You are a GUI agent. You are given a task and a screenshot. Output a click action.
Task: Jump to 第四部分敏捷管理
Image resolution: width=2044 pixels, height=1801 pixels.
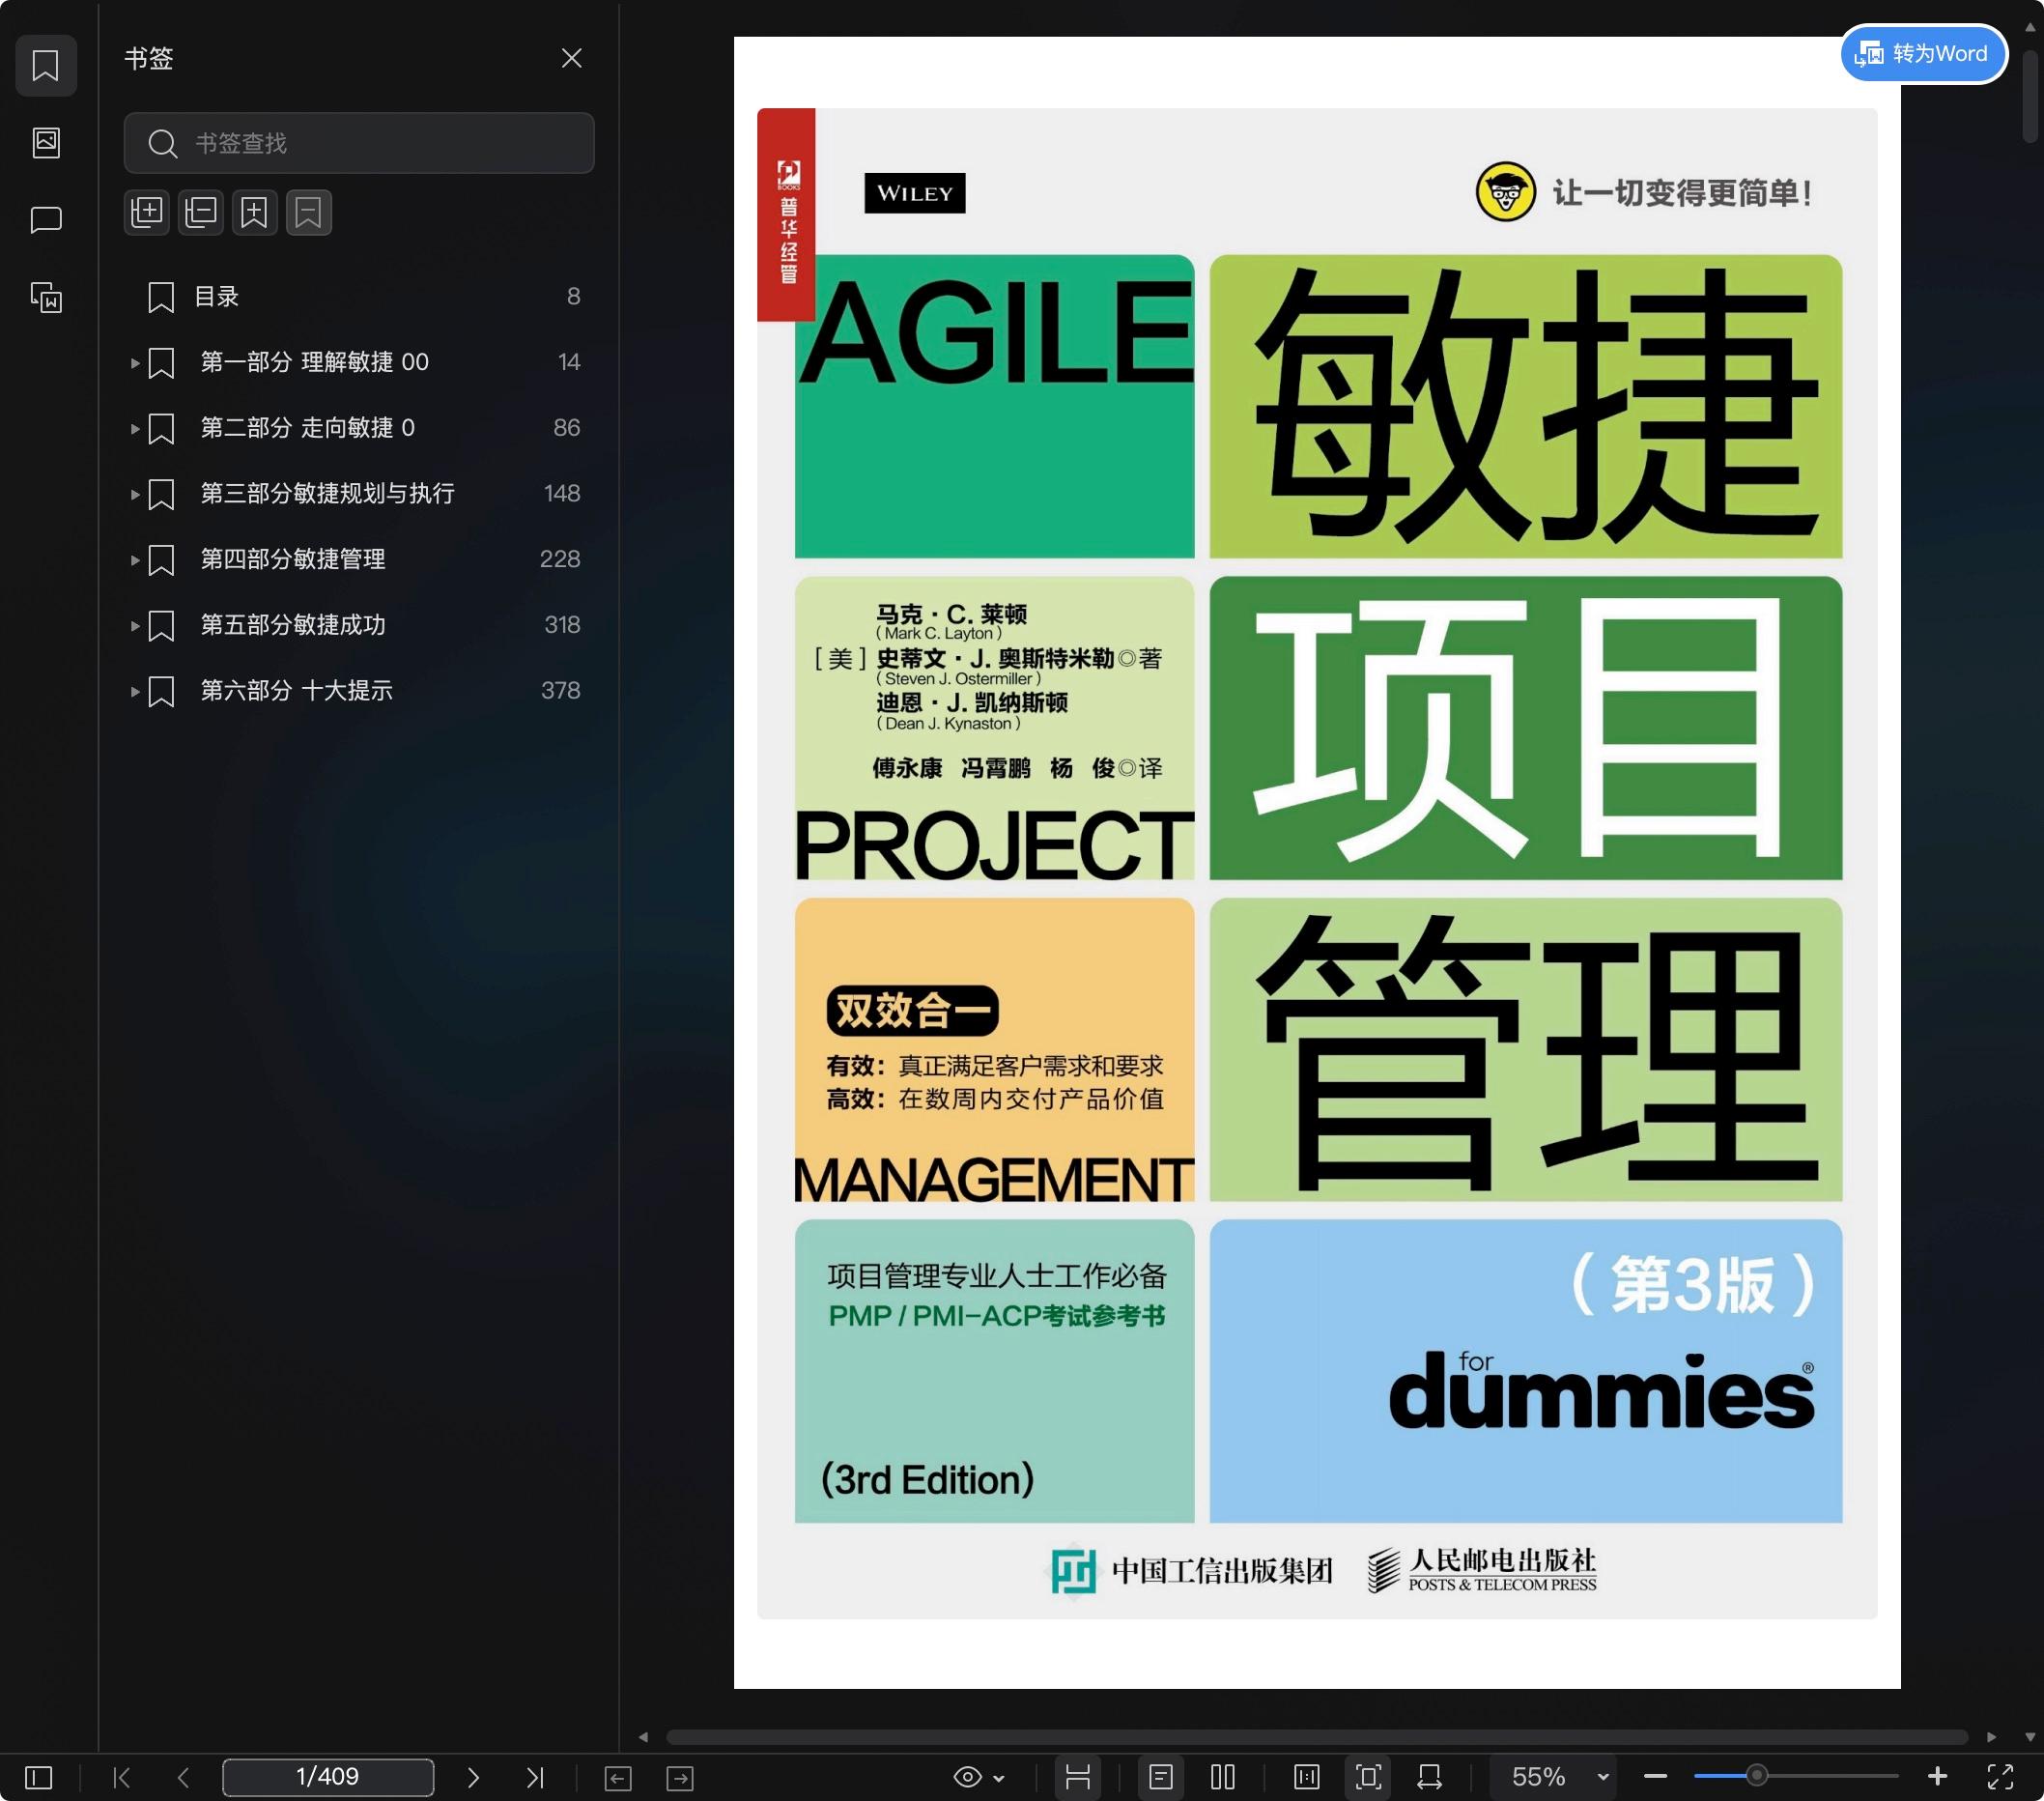click(292, 559)
